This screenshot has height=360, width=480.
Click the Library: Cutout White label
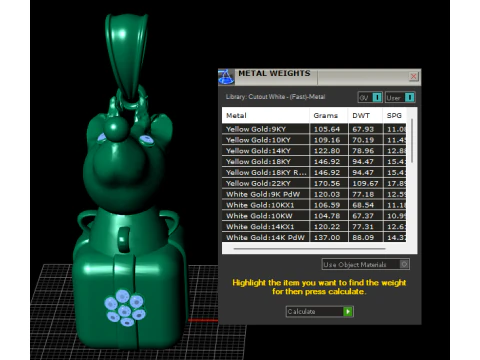(x=275, y=97)
